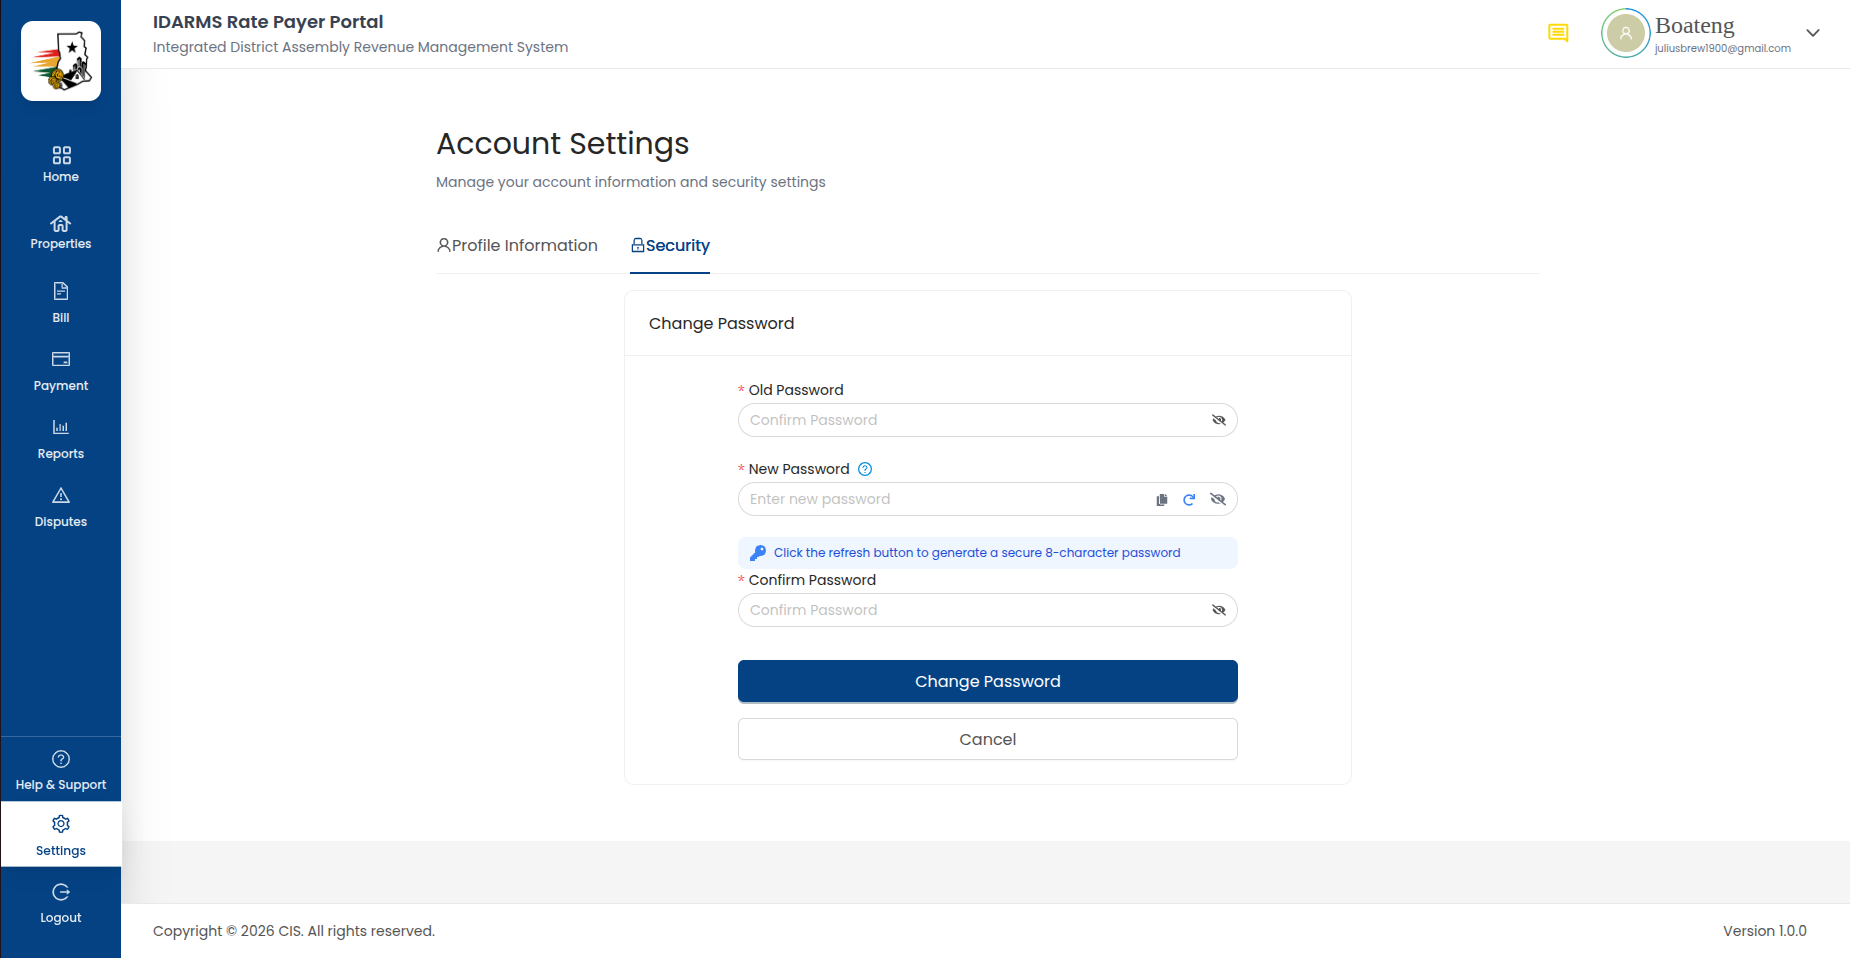Screen dimensions: 1850x958
Task: Click the juliusbrew1900@gmail.com email text
Action: pyautogui.click(x=1723, y=48)
